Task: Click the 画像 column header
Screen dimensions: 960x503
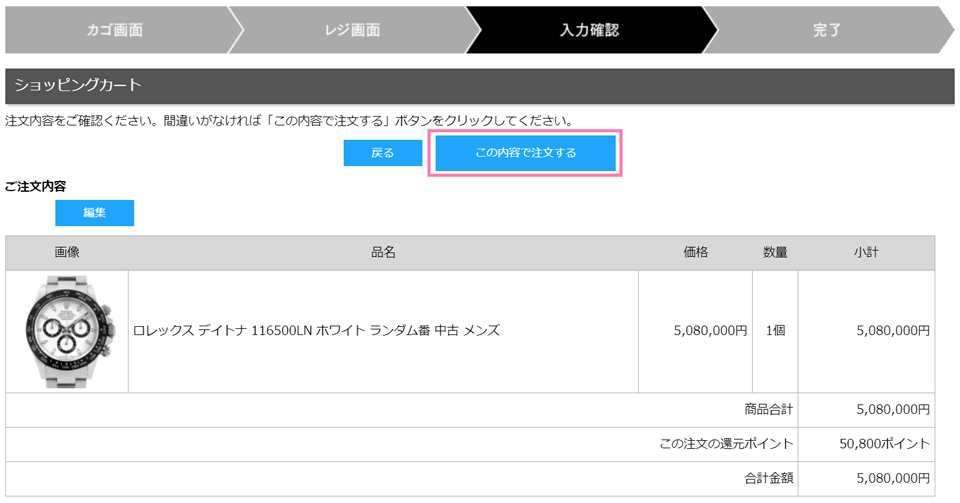Action: coord(67,253)
